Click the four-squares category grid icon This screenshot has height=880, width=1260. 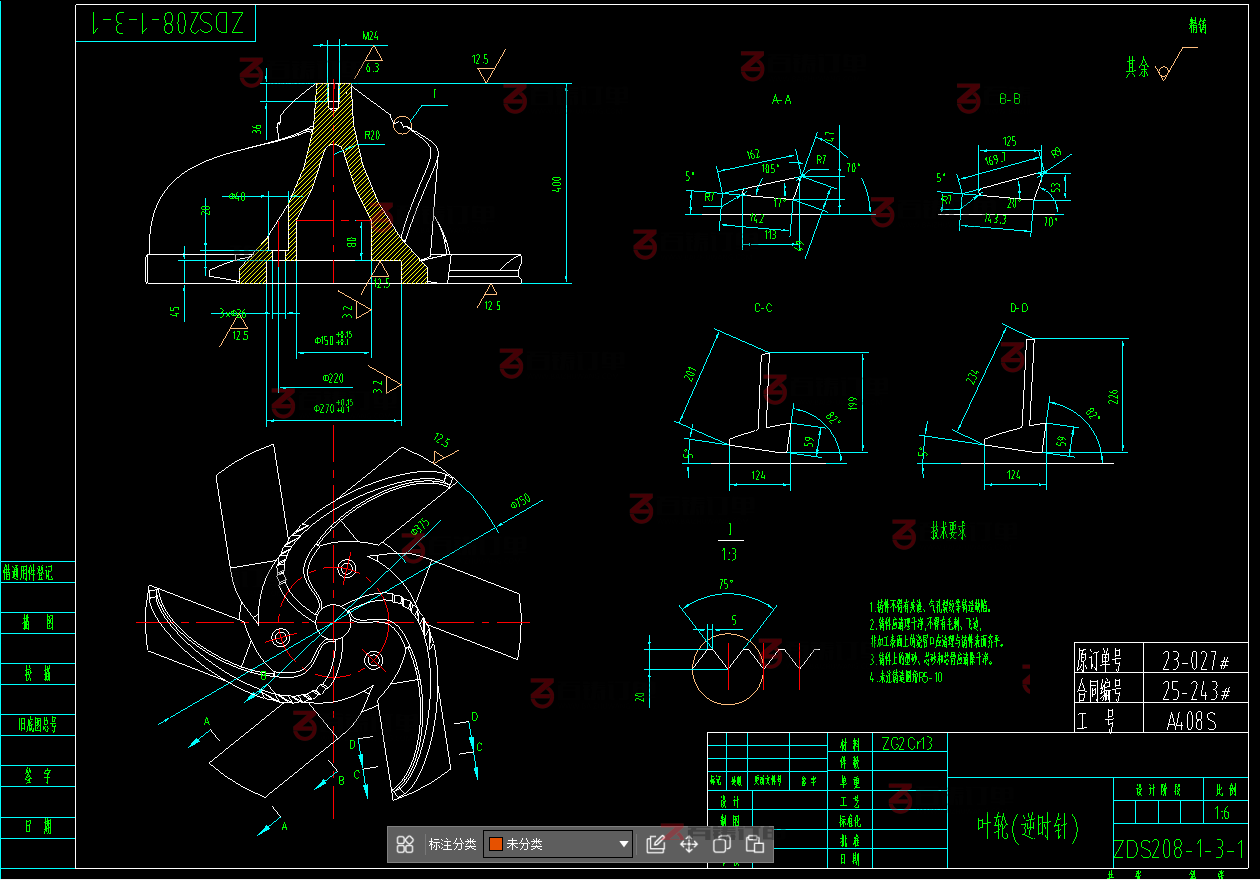tap(405, 844)
